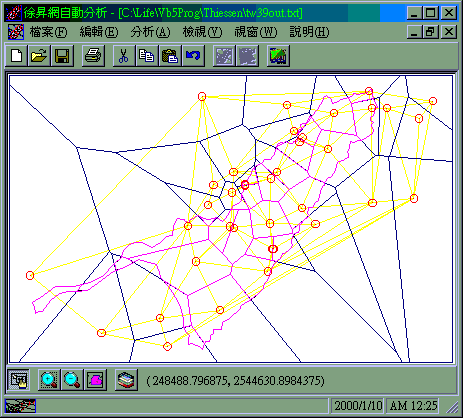This screenshot has width=463, height=418.
Task: Click the Paste clipboard icon
Action: (x=170, y=56)
